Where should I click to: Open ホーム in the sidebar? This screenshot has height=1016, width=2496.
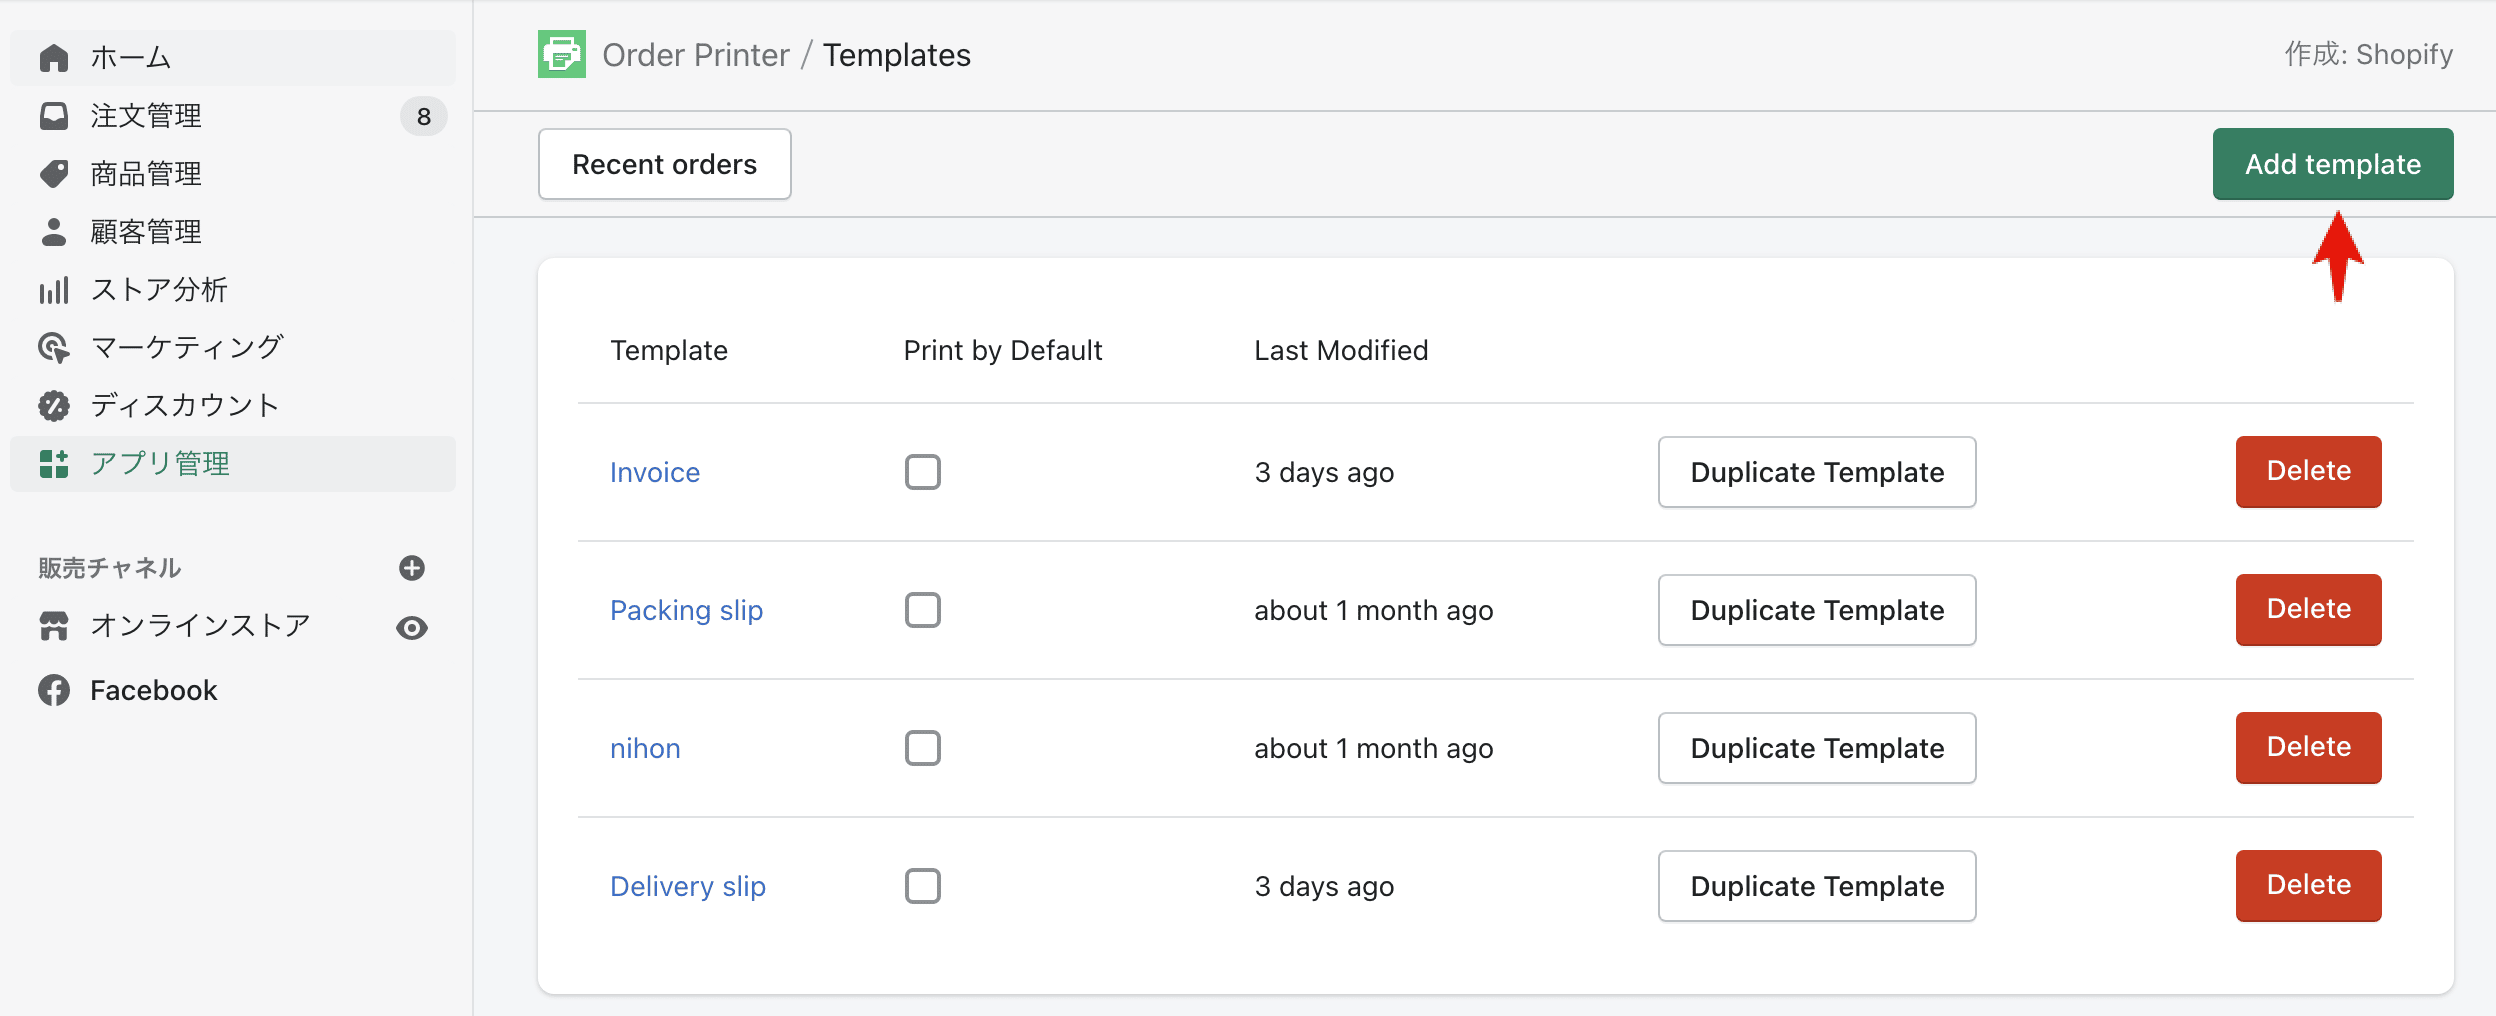coord(233,58)
